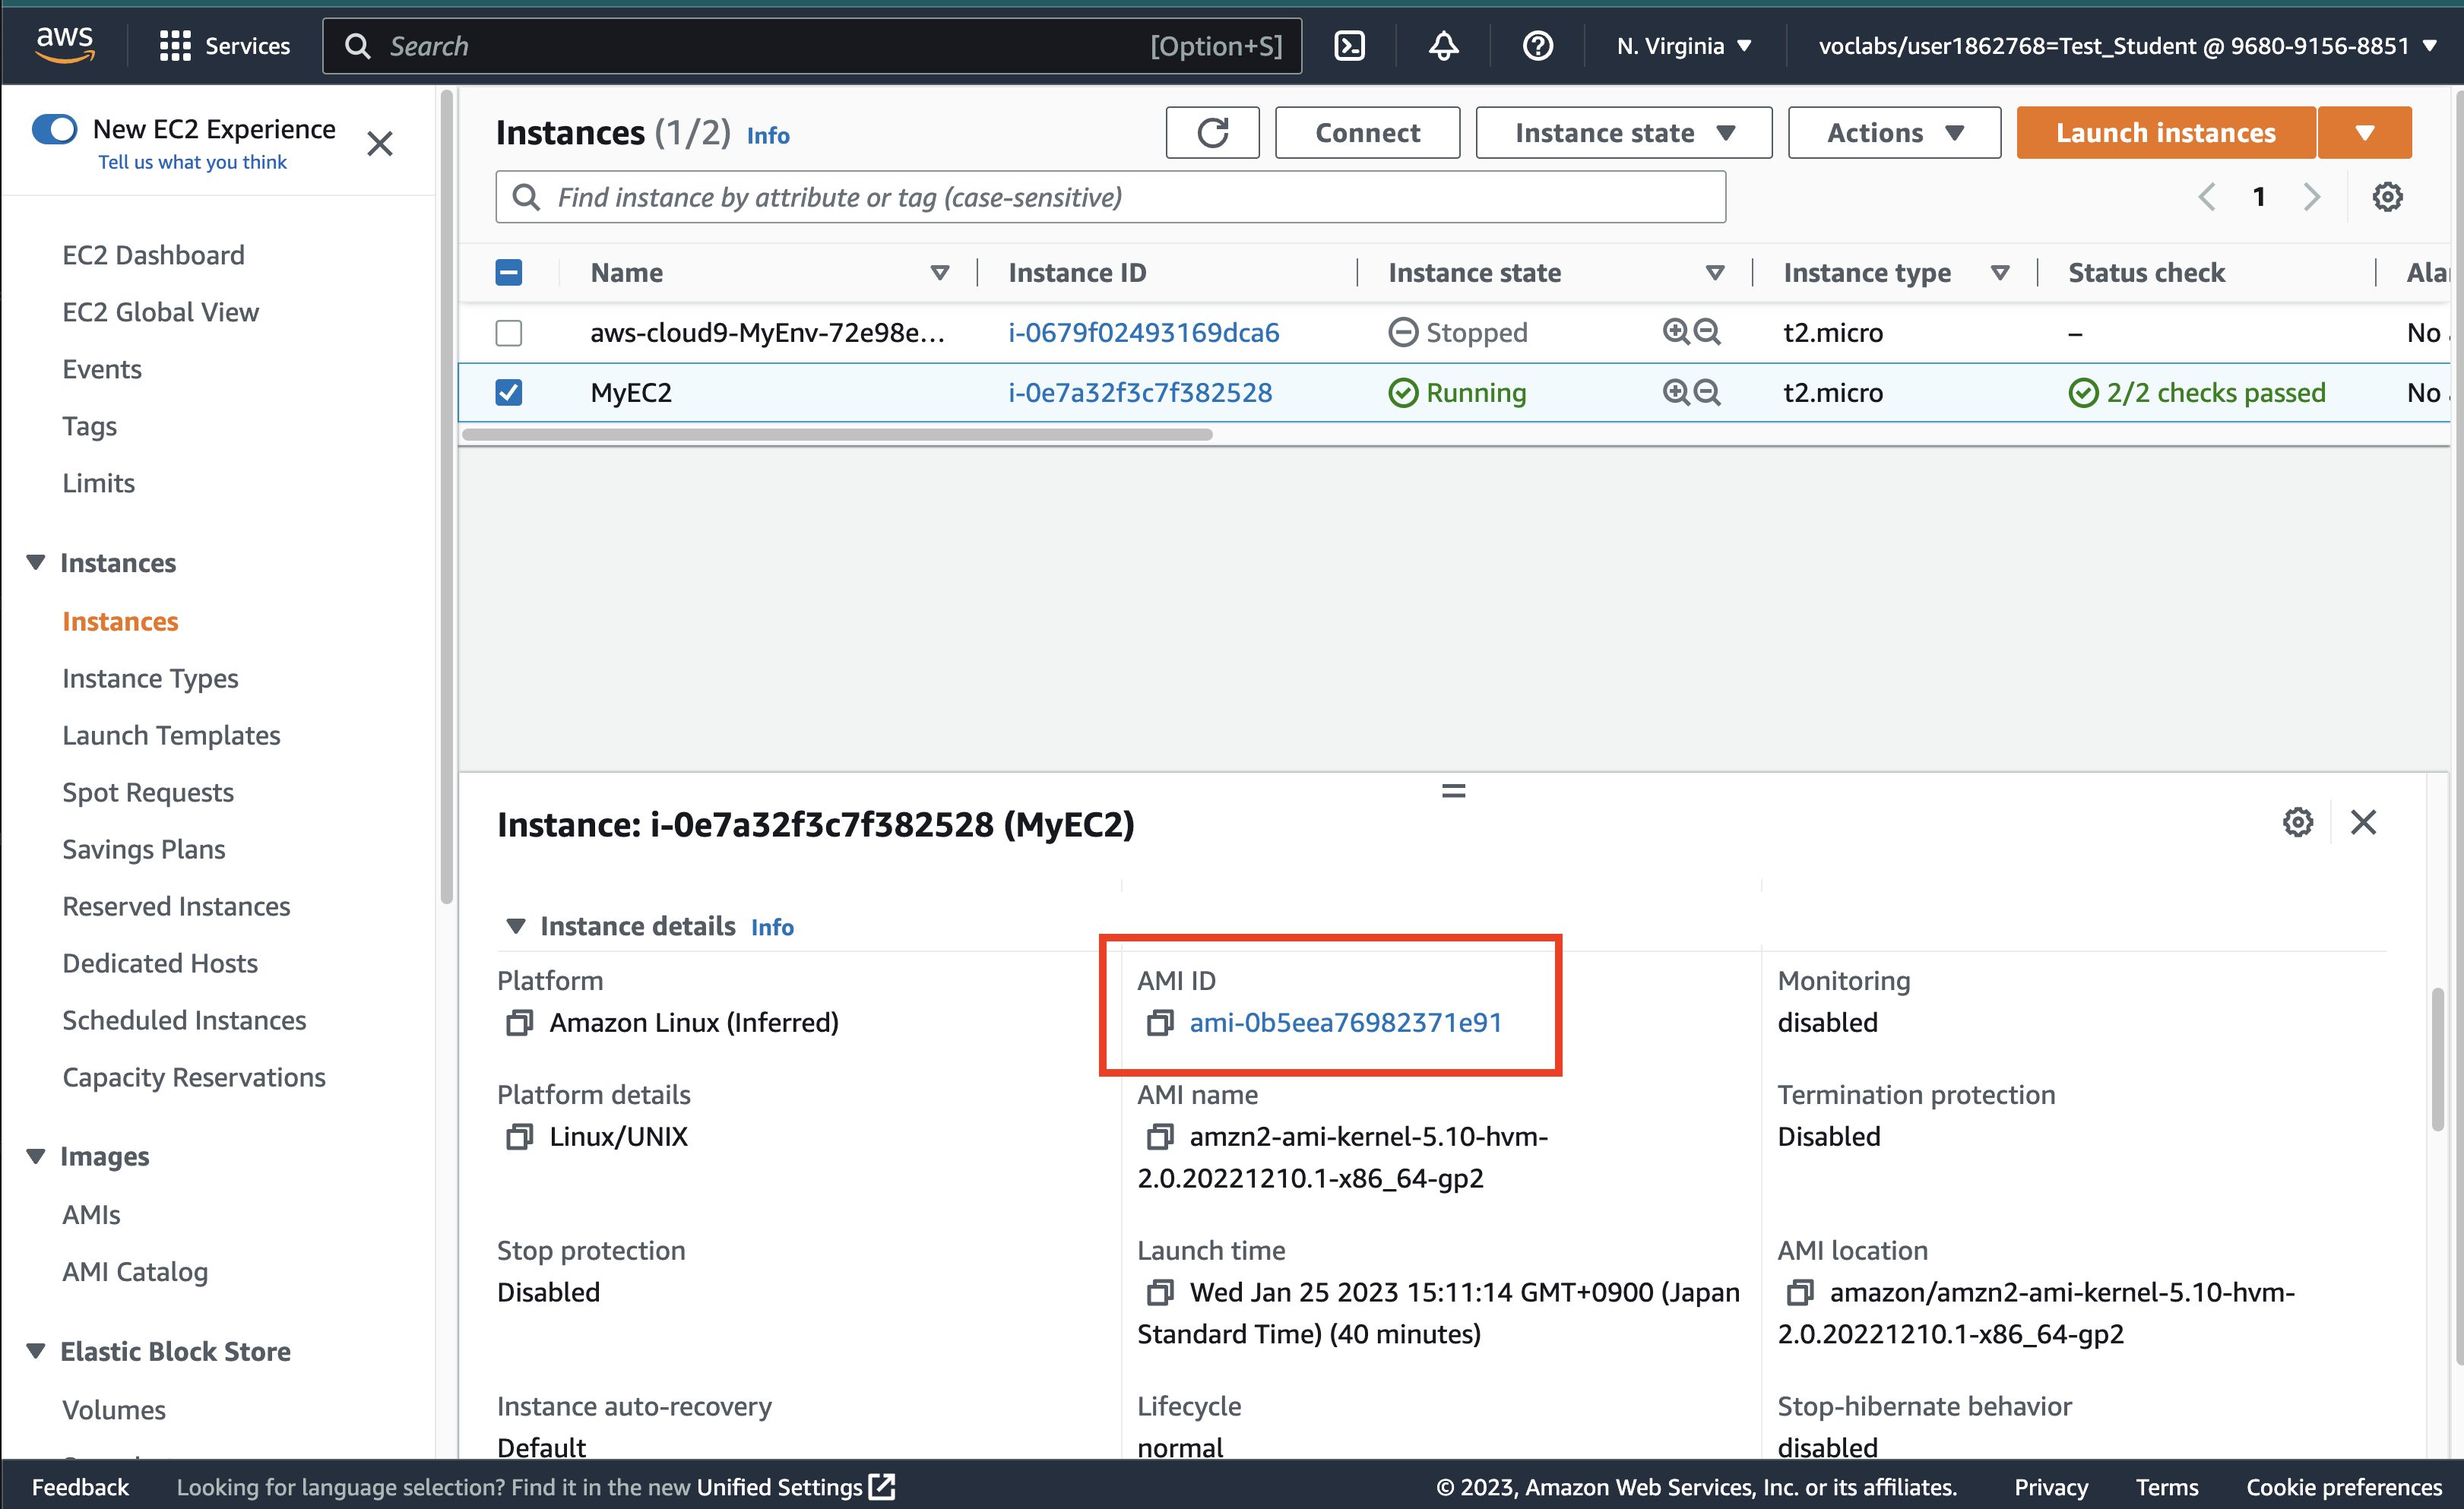Refresh the instances list
The width and height of the screenshot is (2464, 1509).
[1212, 132]
